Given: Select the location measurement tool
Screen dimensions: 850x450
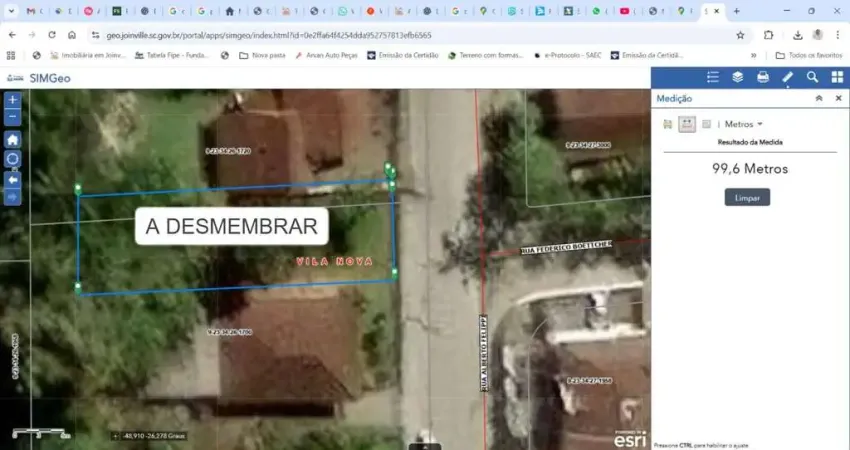Looking at the screenshot, I should [706, 124].
